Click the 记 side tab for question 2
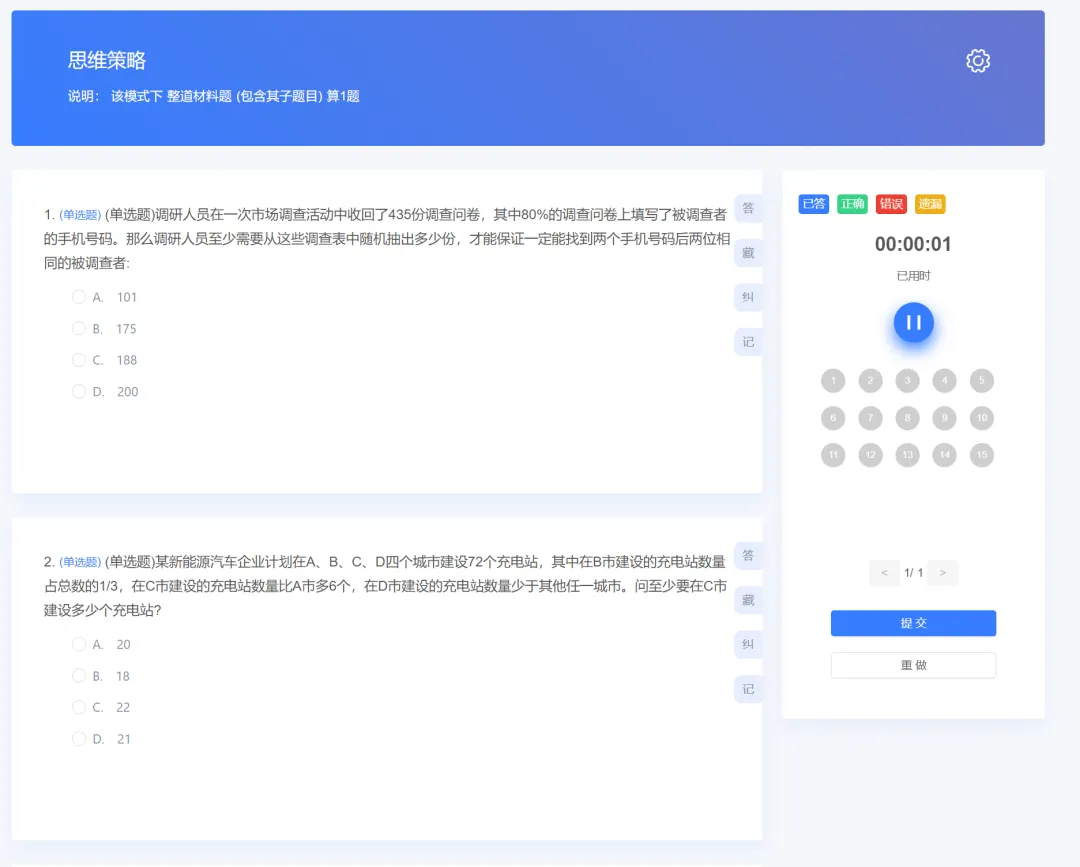The height and width of the screenshot is (867, 1080). coord(748,689)
